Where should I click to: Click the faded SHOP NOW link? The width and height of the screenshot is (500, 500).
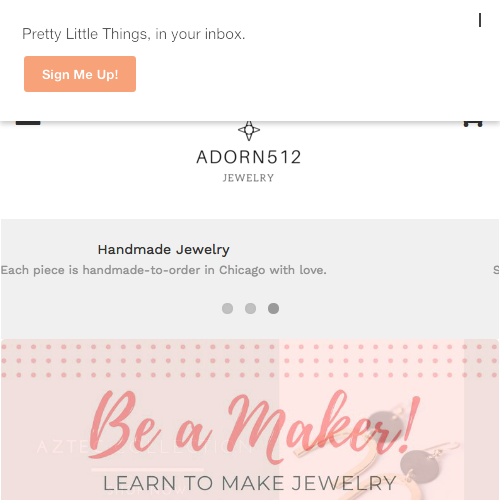coord(148,490)
